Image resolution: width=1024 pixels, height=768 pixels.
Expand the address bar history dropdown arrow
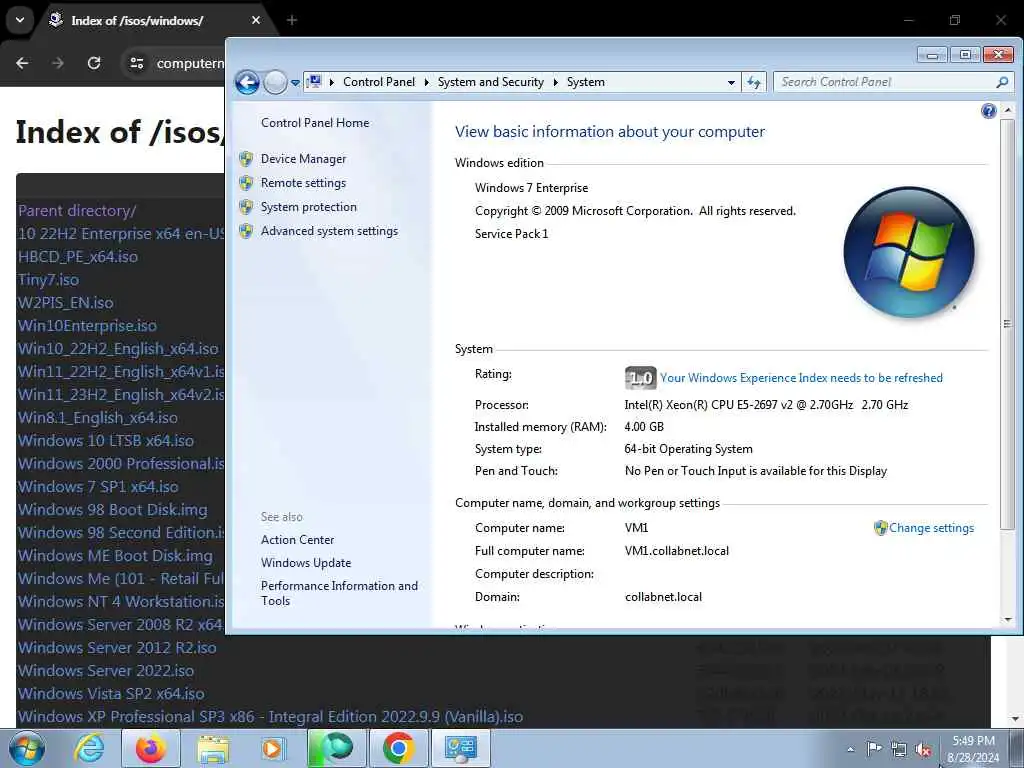731,82
